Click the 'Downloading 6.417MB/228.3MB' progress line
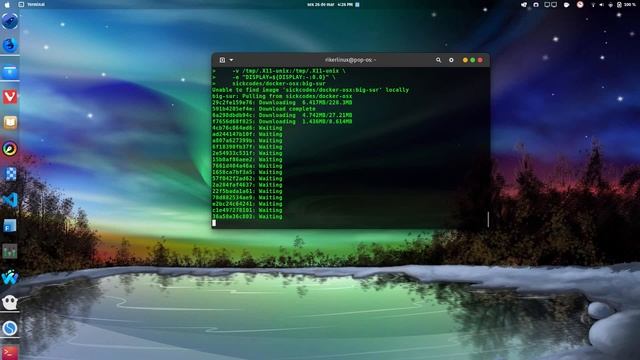 click(282, 102)
